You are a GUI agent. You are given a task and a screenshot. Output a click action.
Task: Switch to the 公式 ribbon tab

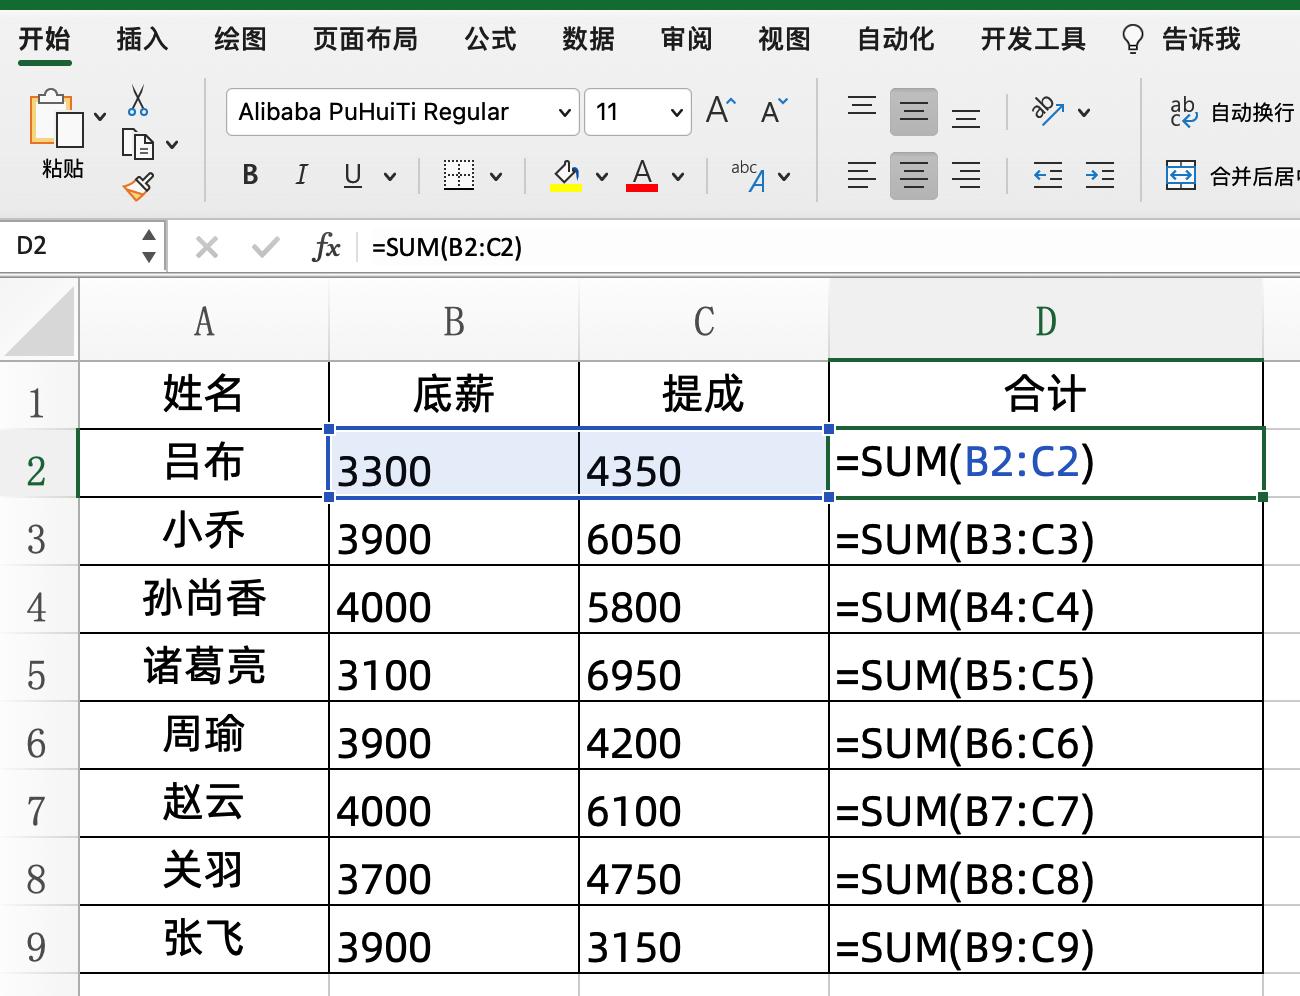[x=489, y=39]
